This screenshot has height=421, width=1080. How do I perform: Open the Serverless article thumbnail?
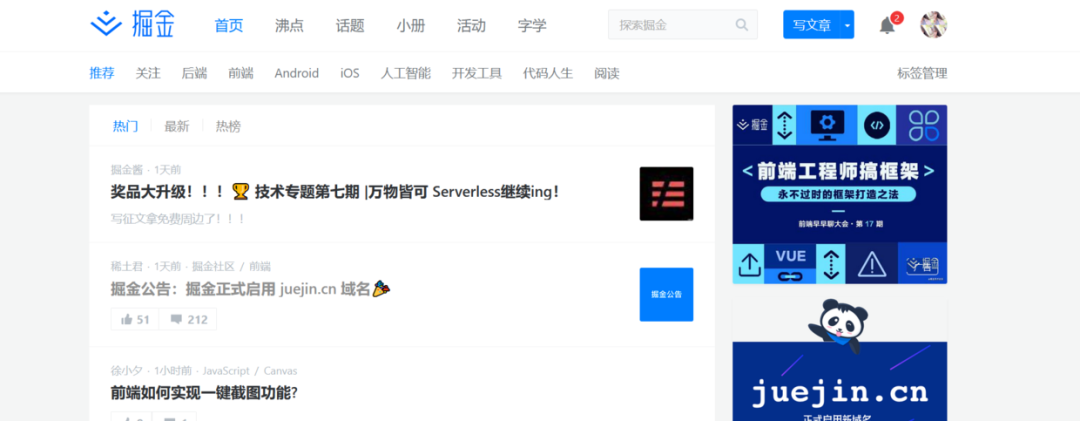tap(666, 194)
